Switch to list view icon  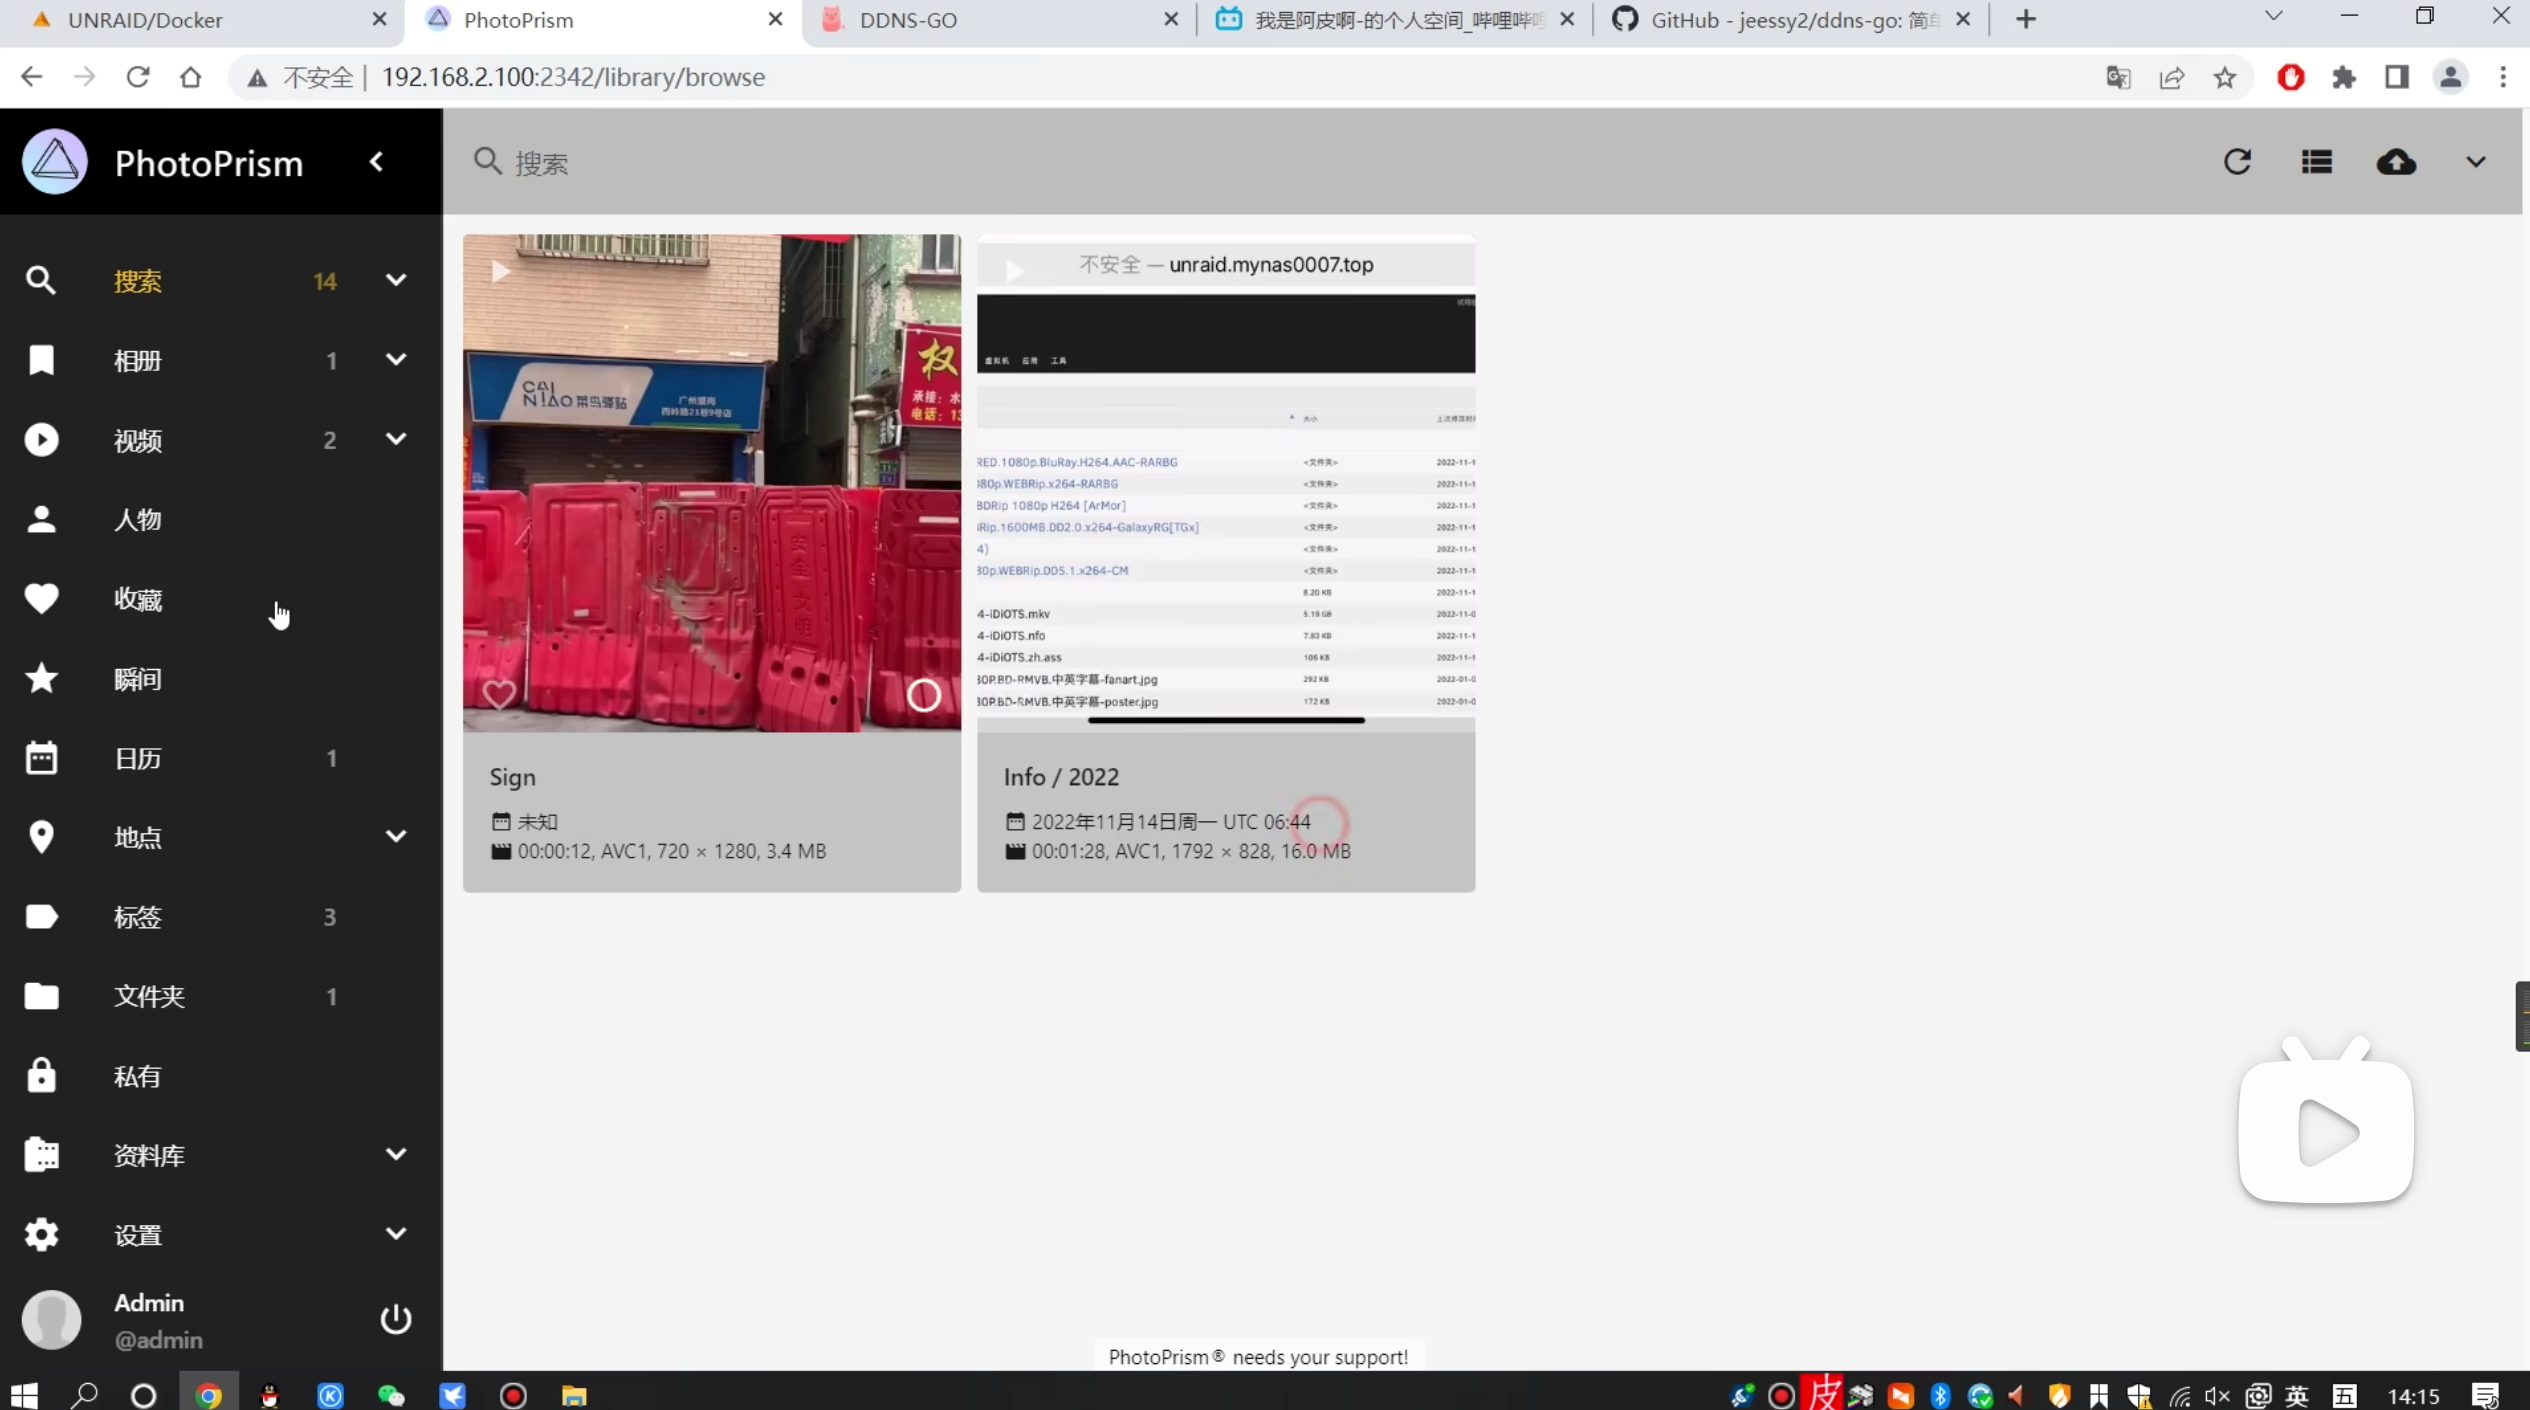[x=2316, y=162]
